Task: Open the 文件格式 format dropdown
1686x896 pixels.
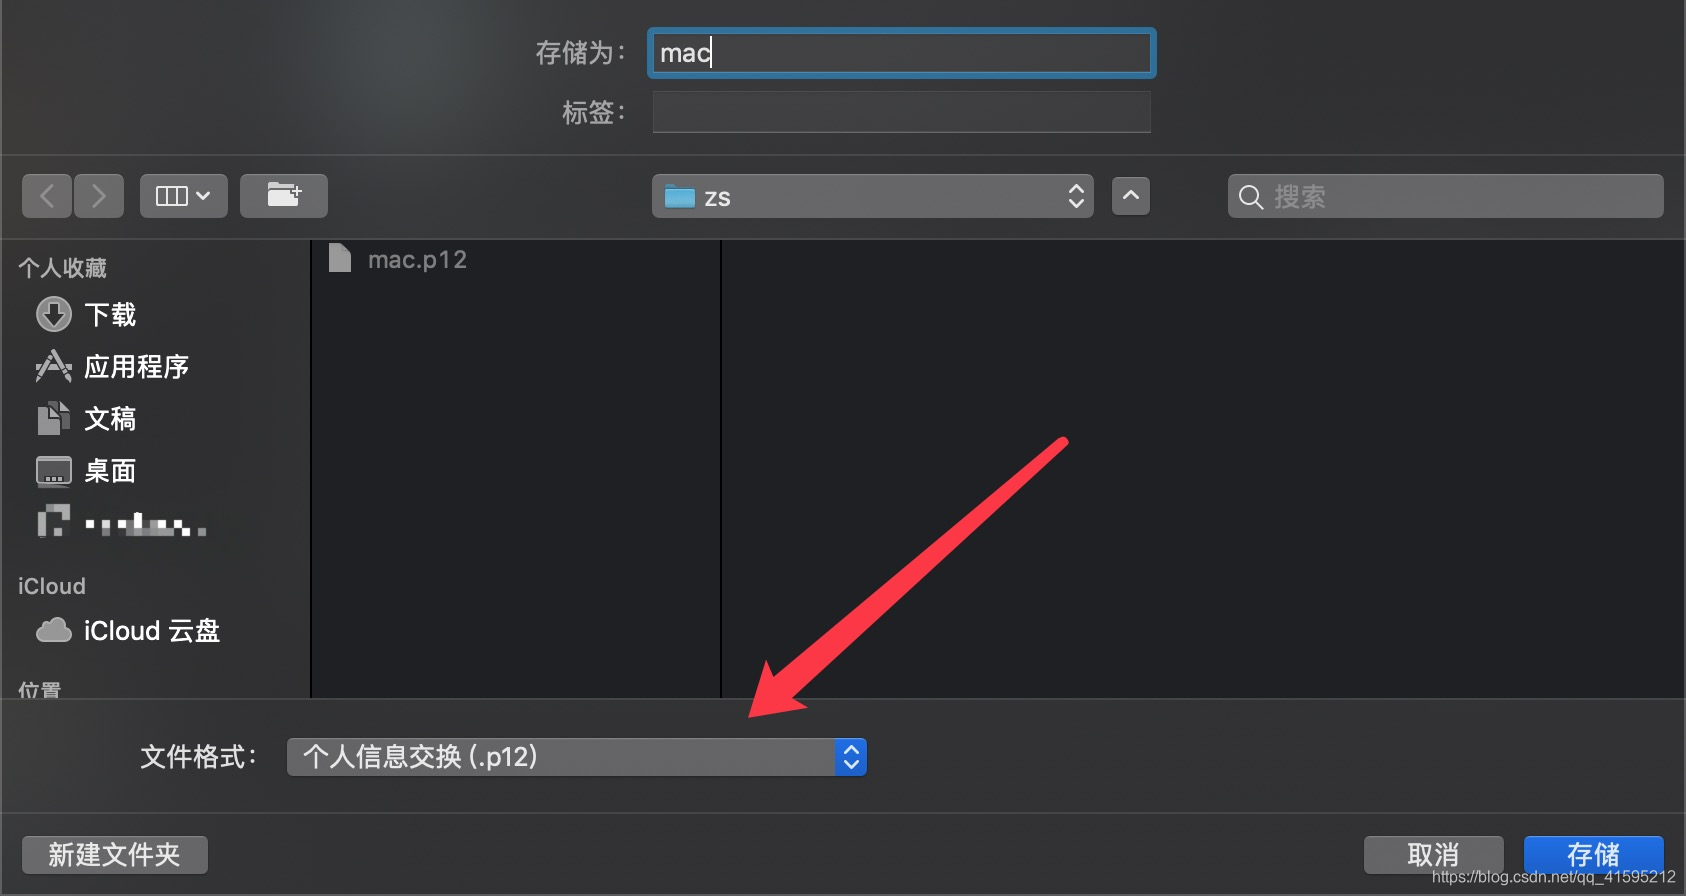Action: [x=577, y=757]
